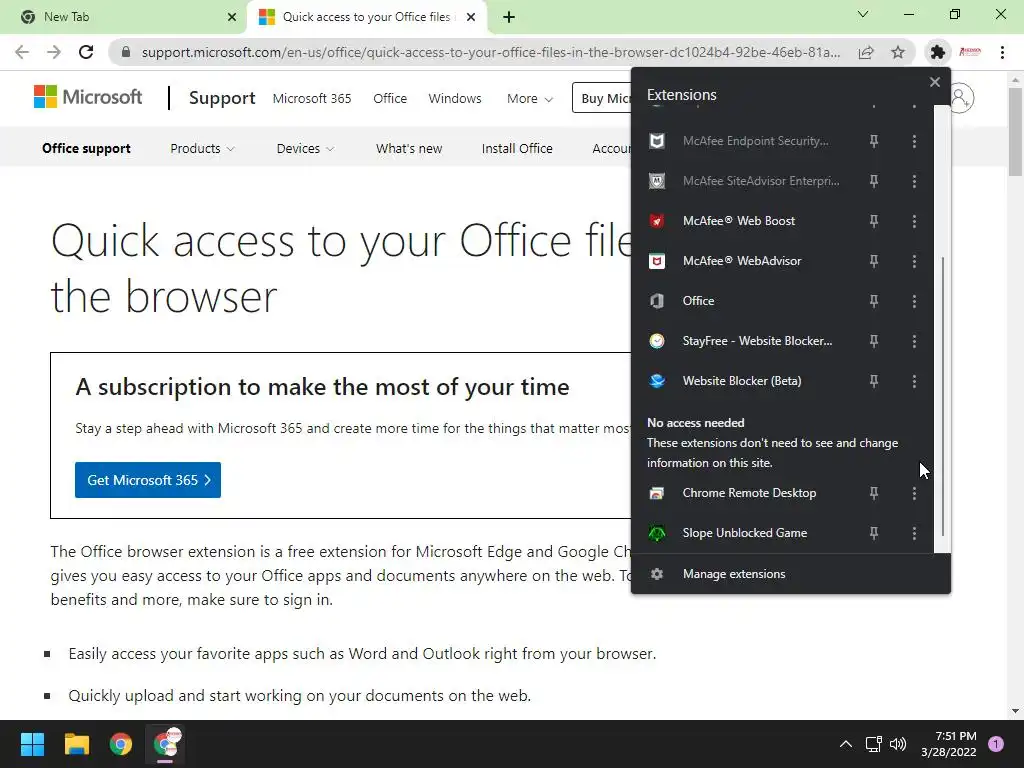Pin the StayFree Website Blocker extension
This screenshot has height=768, width=1024.
point(873,341)
